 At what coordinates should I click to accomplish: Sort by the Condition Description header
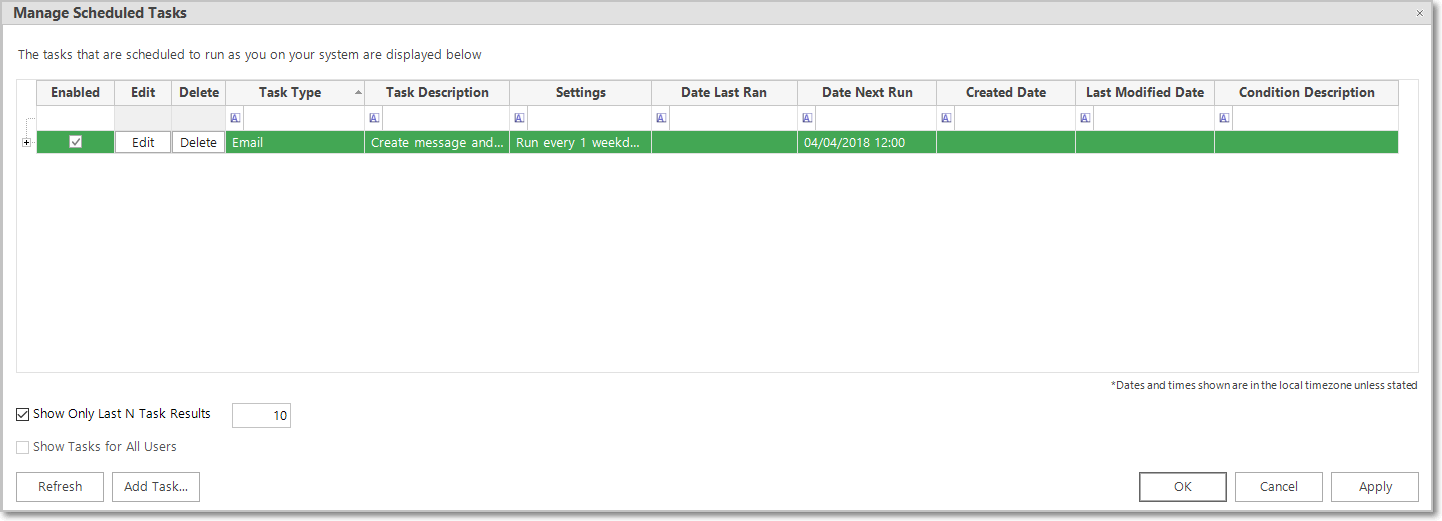[1306, 92]
